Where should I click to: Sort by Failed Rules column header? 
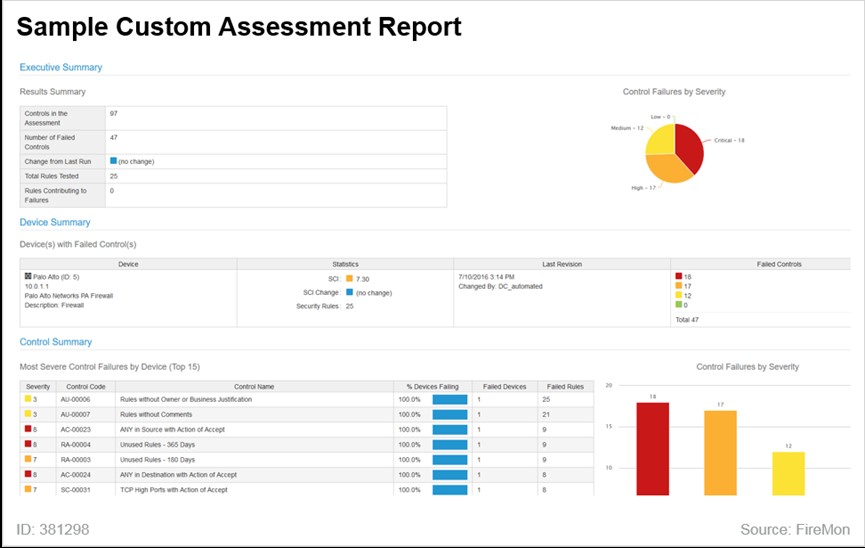click(565, 385)
